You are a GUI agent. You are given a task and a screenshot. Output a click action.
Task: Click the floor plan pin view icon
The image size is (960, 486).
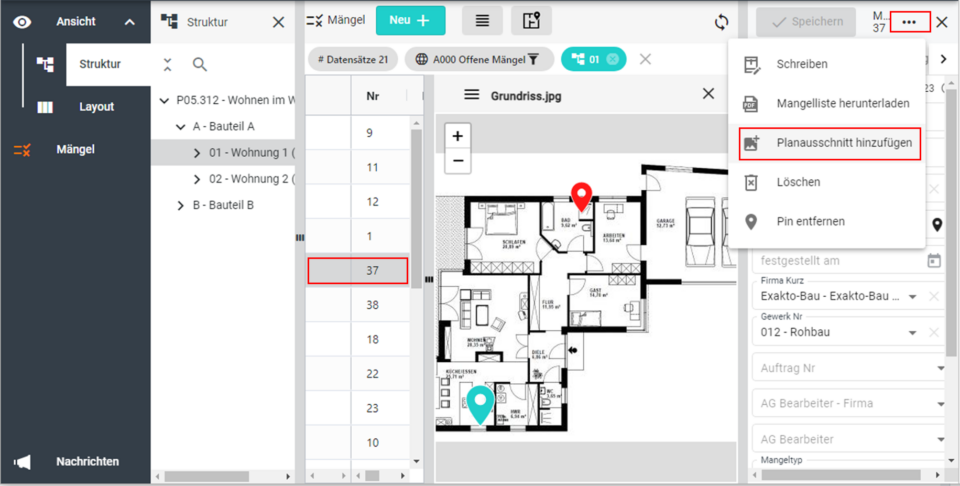pos(531,21)
